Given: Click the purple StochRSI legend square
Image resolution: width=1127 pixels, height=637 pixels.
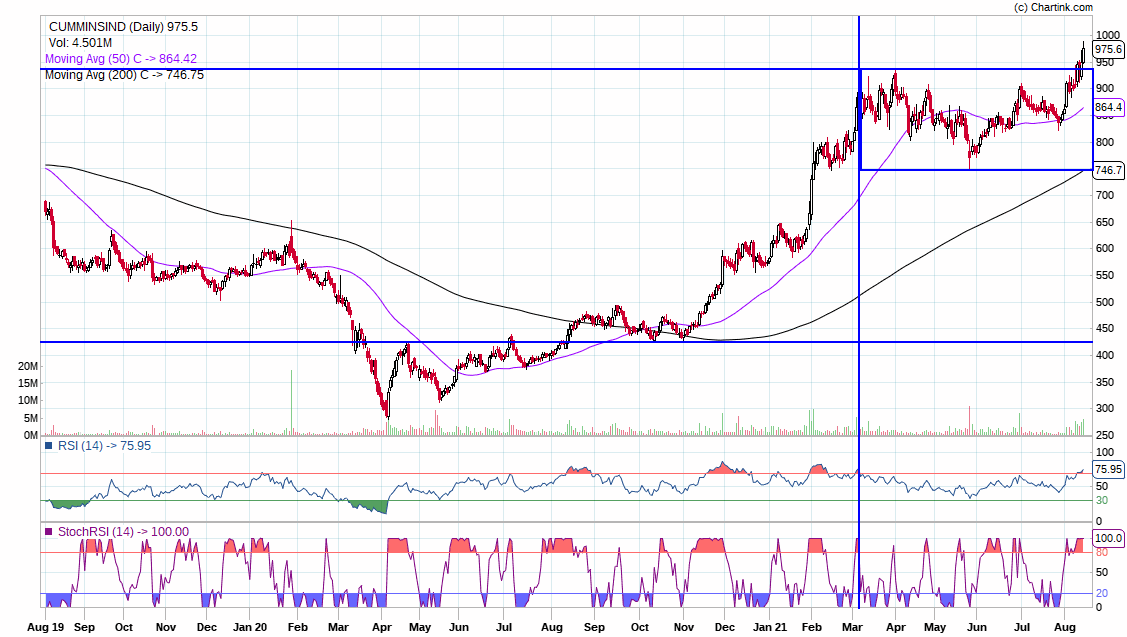Looking at the screenshot, I should (49, 532).
